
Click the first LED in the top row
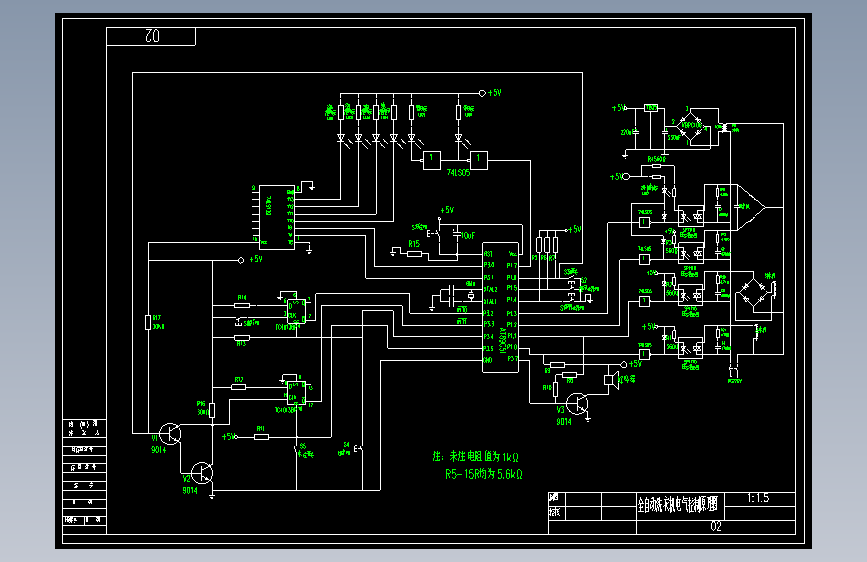(341, 137)
